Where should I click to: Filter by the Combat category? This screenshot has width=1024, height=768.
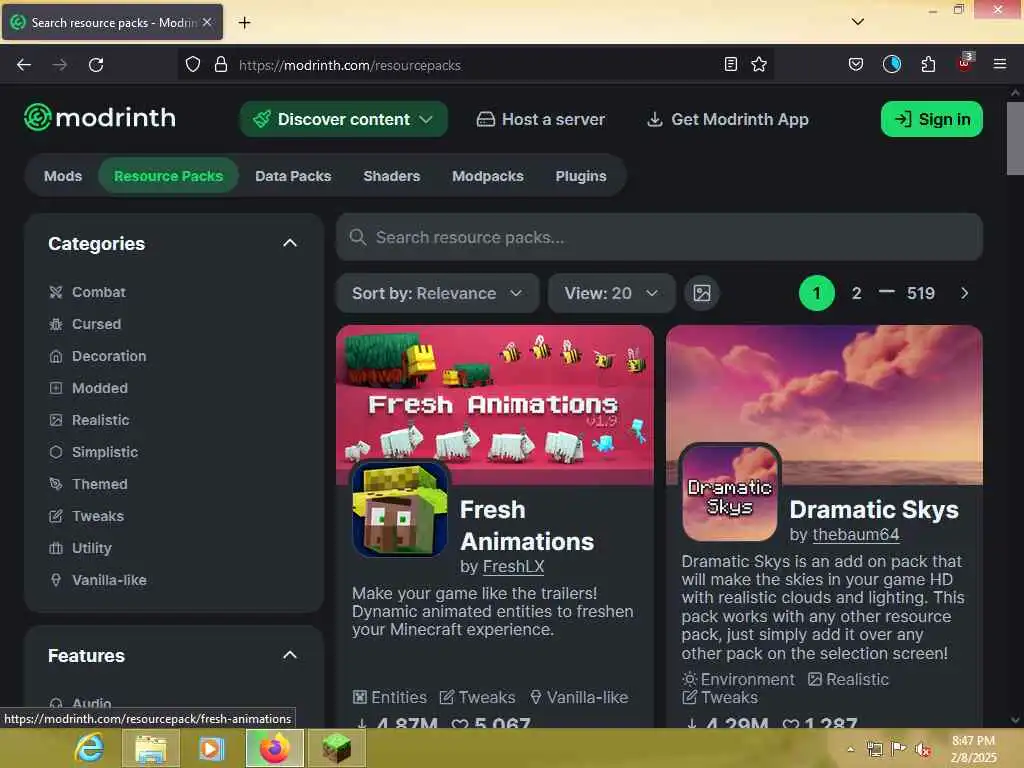pyautogui.click(x=88, y=292)
